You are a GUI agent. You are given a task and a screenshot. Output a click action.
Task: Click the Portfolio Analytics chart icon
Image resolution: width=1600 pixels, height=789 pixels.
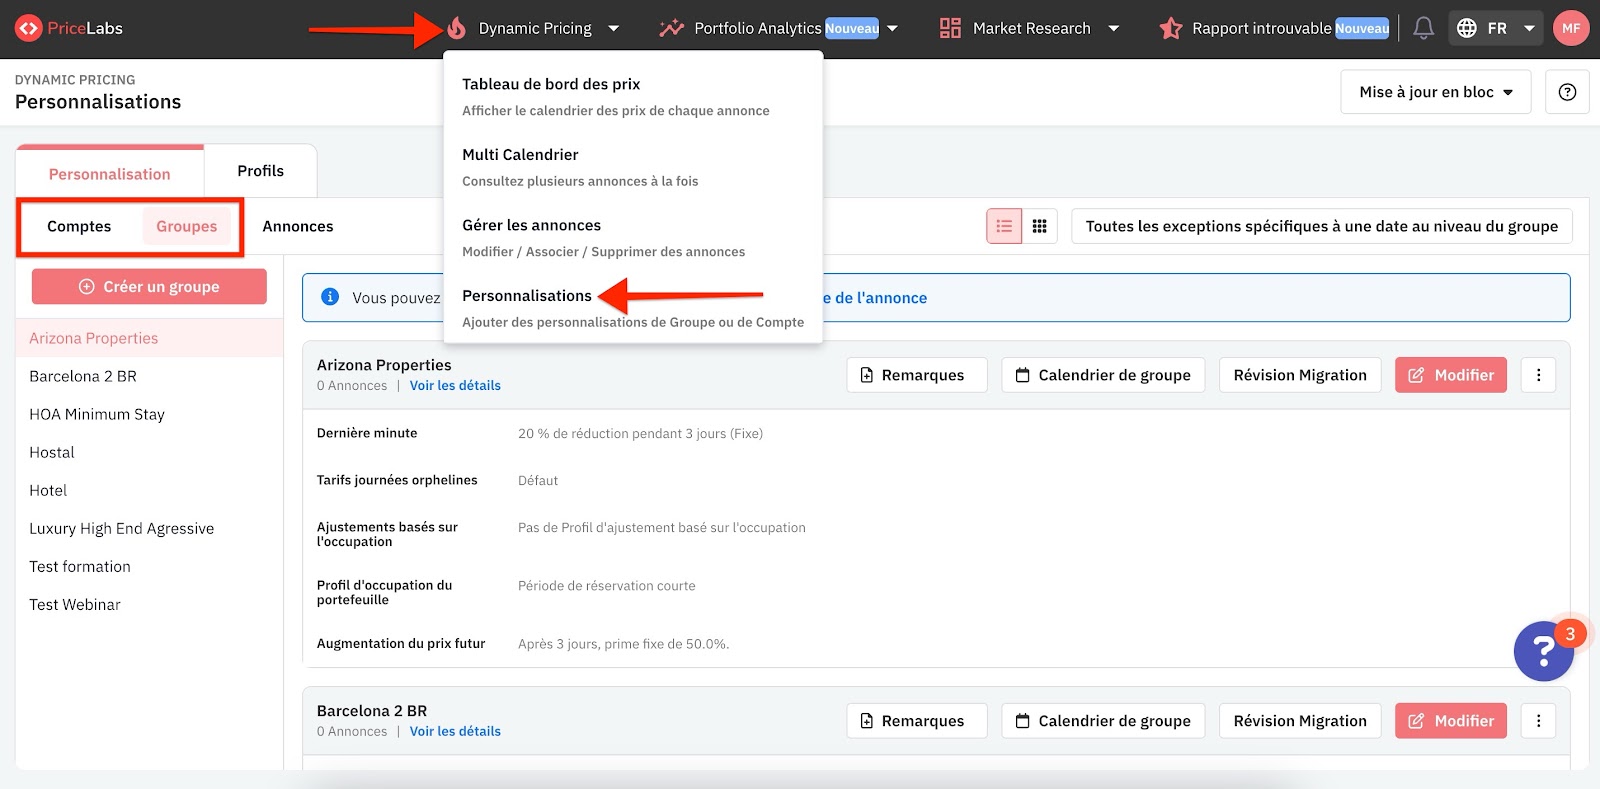tap(672, 28)
